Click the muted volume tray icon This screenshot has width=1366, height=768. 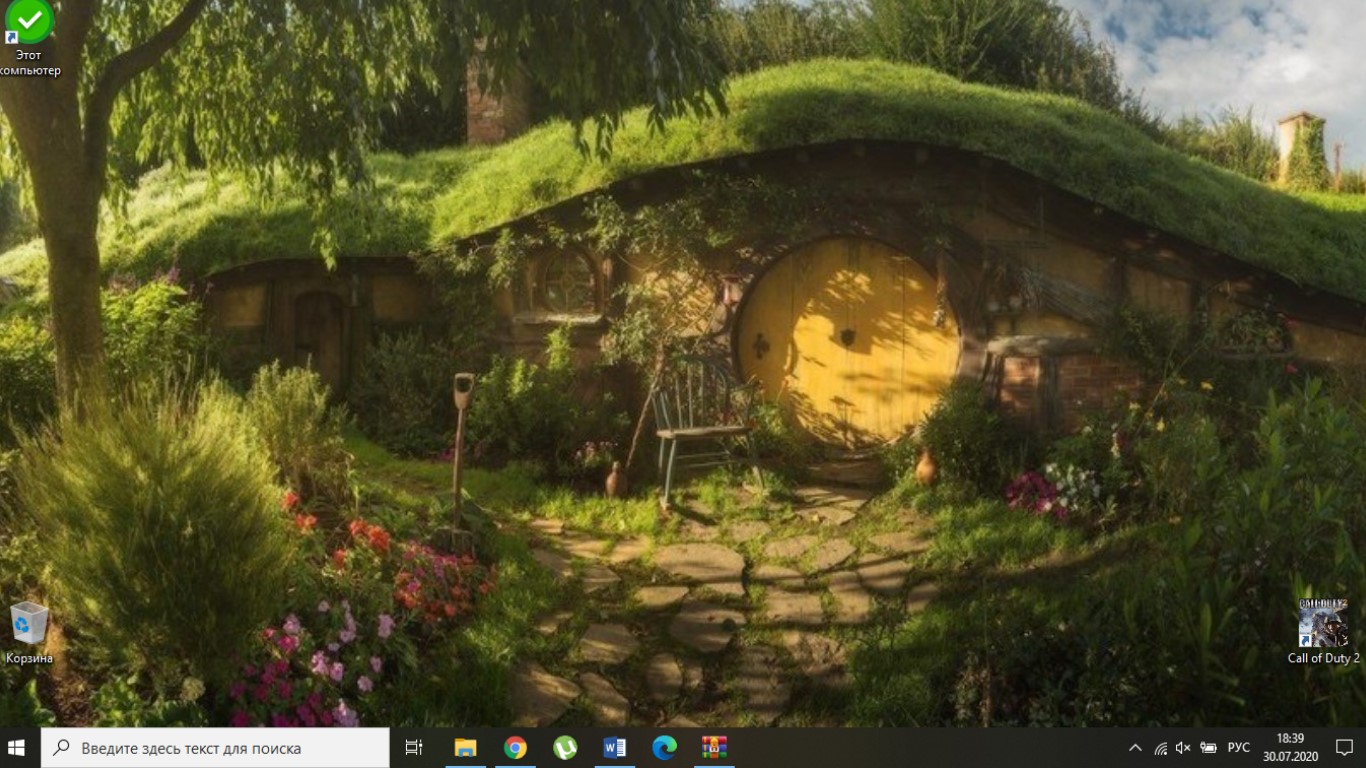coord(1183,748)
